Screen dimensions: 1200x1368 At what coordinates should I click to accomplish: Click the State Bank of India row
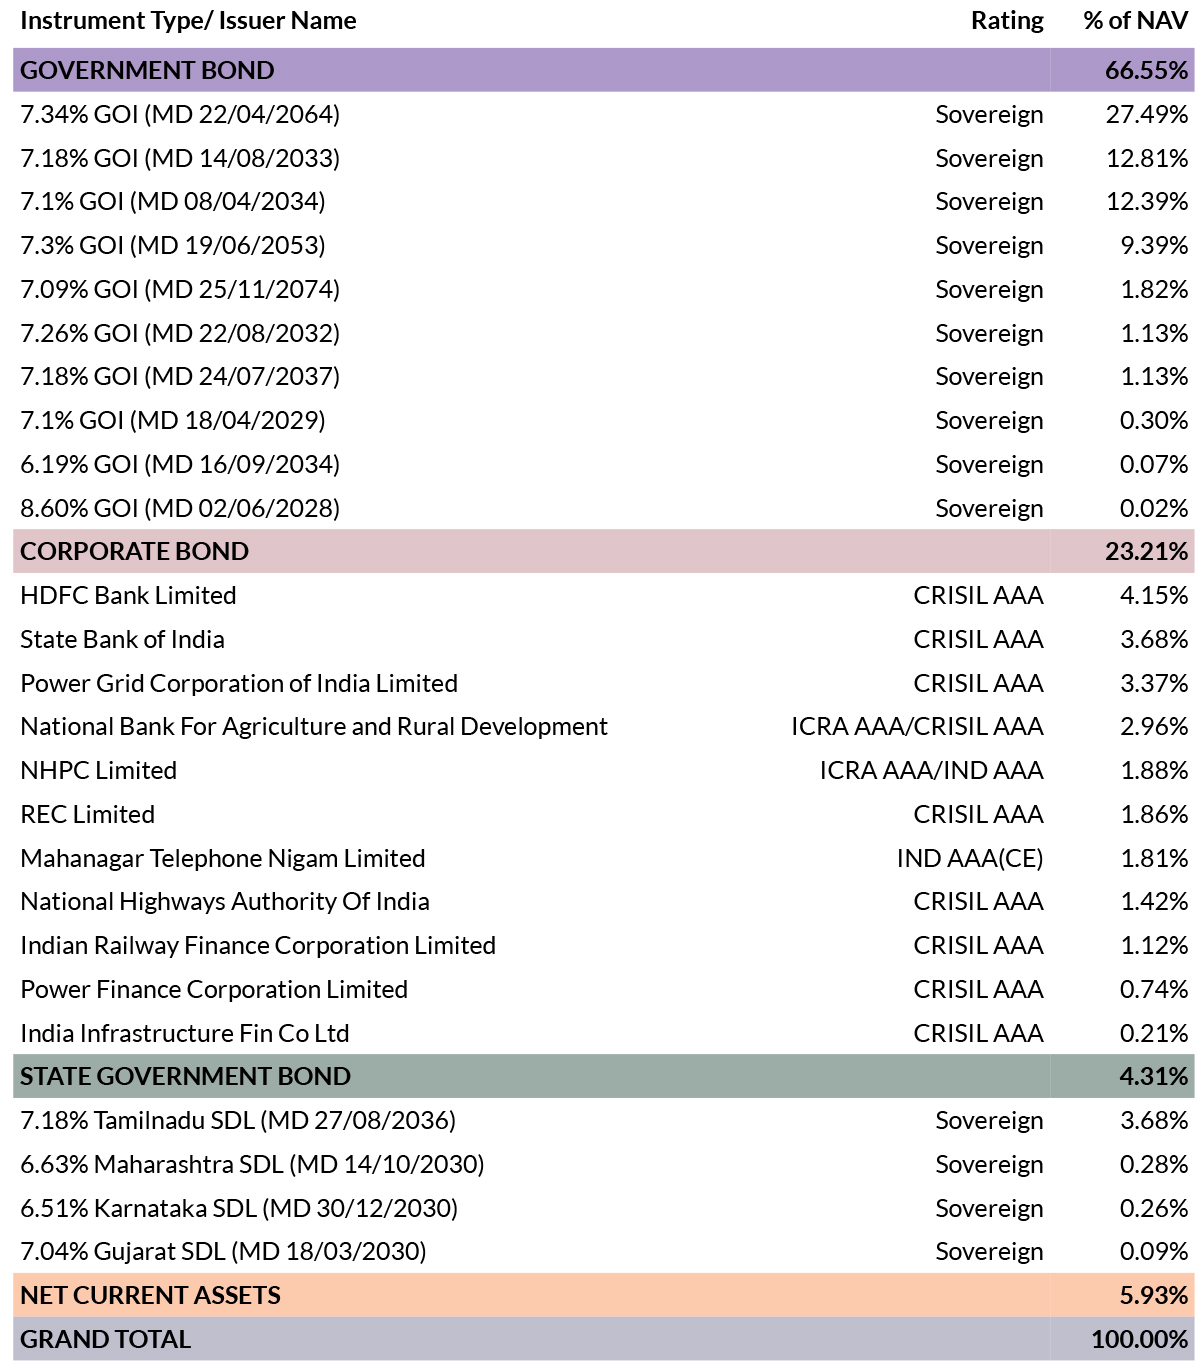click(x=122, y=639)
